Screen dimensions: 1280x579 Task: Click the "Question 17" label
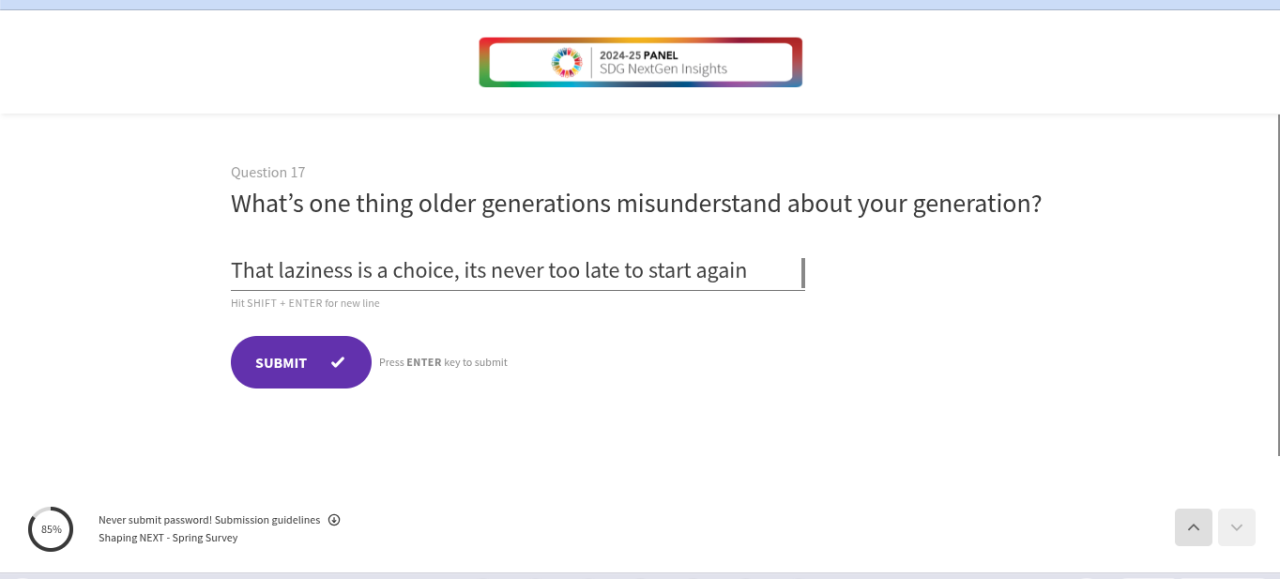(x=268, y=172)
